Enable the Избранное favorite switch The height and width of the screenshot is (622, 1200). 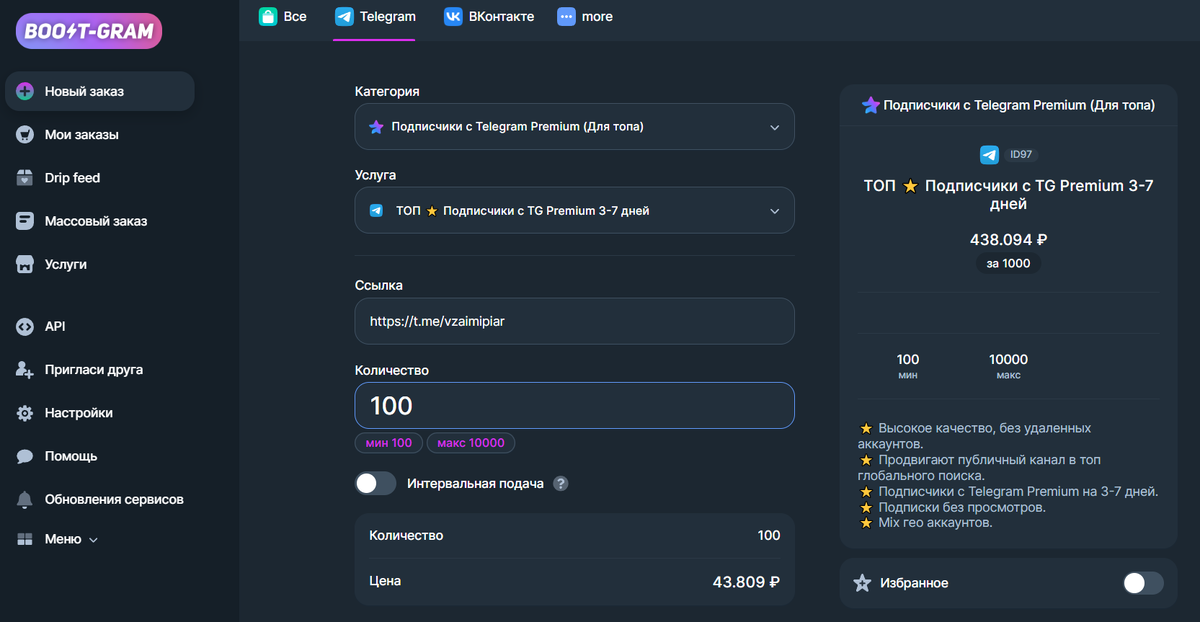1143,583
